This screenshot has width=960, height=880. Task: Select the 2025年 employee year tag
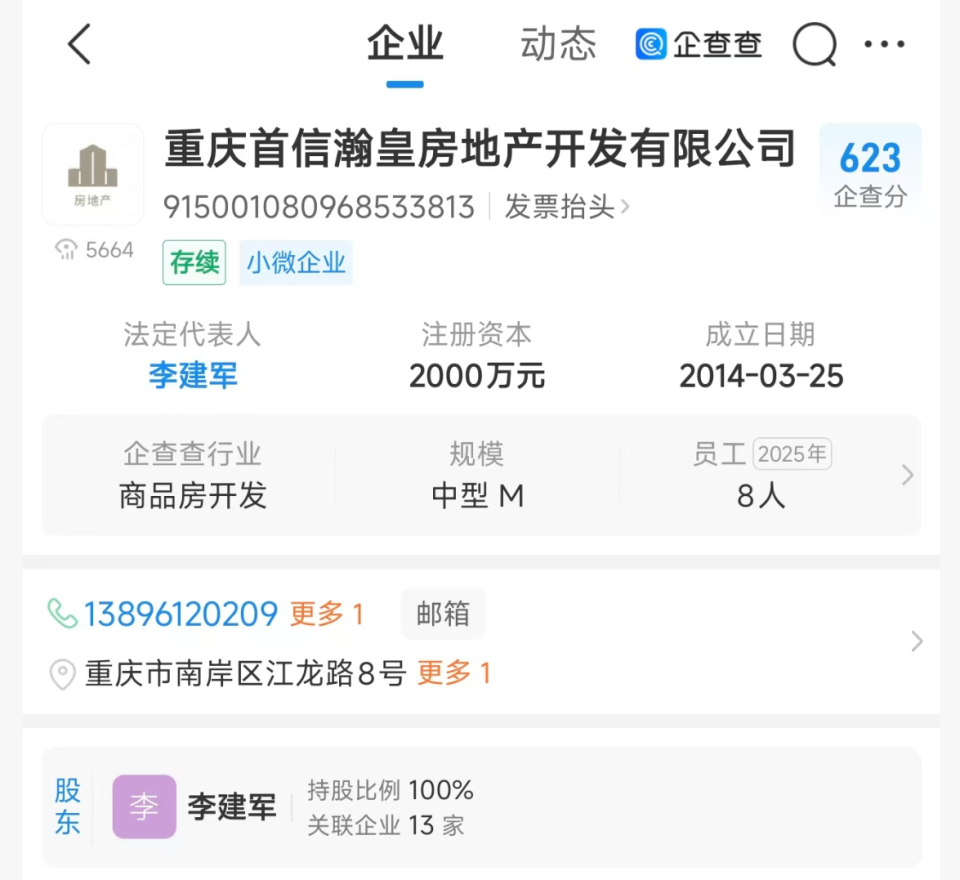tap(792, 454)
